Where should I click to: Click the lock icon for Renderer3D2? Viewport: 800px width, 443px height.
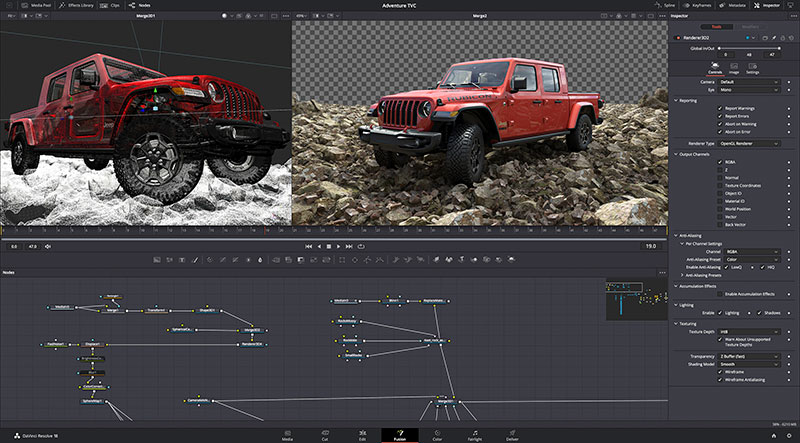coord(783,38)
